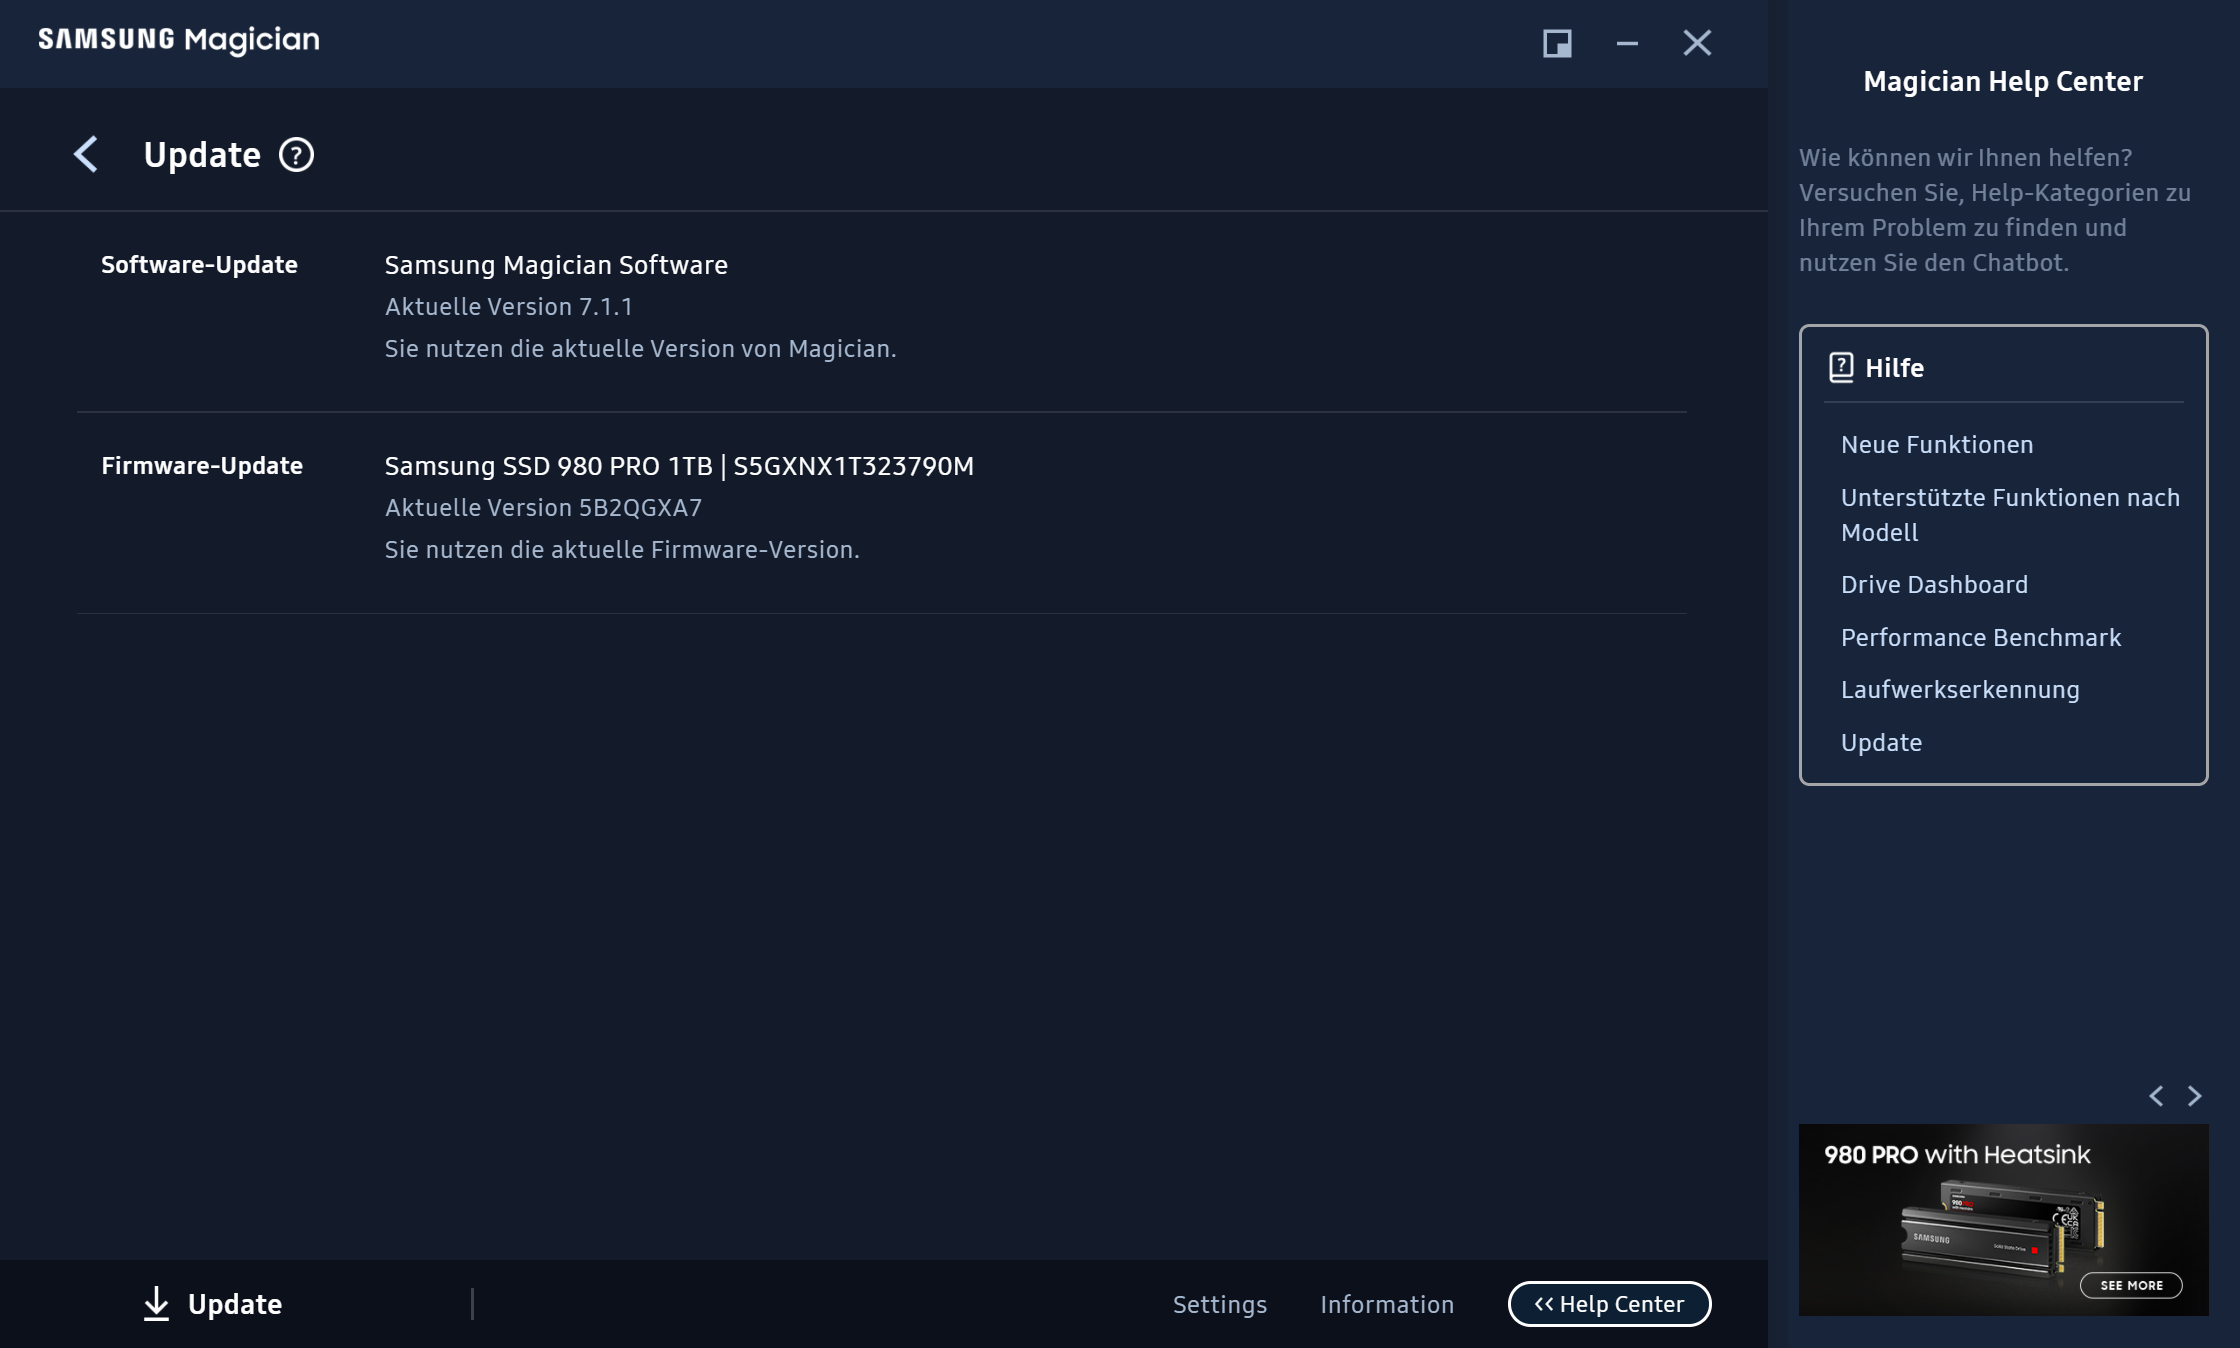2240x1348 pixels.
Task: Click the Samsung Magician home icon
Action: (x=181, y=38)
